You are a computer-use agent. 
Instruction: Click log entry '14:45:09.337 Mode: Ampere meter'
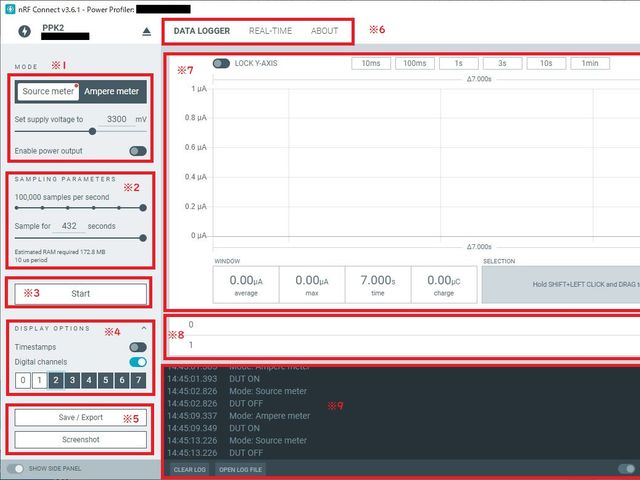click(x=239, y=416)
